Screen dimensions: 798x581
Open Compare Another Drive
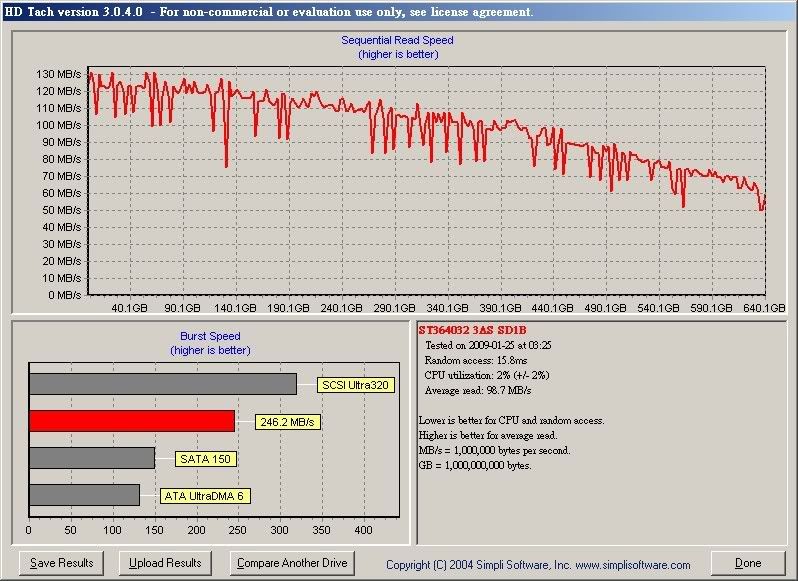(292, 563)
